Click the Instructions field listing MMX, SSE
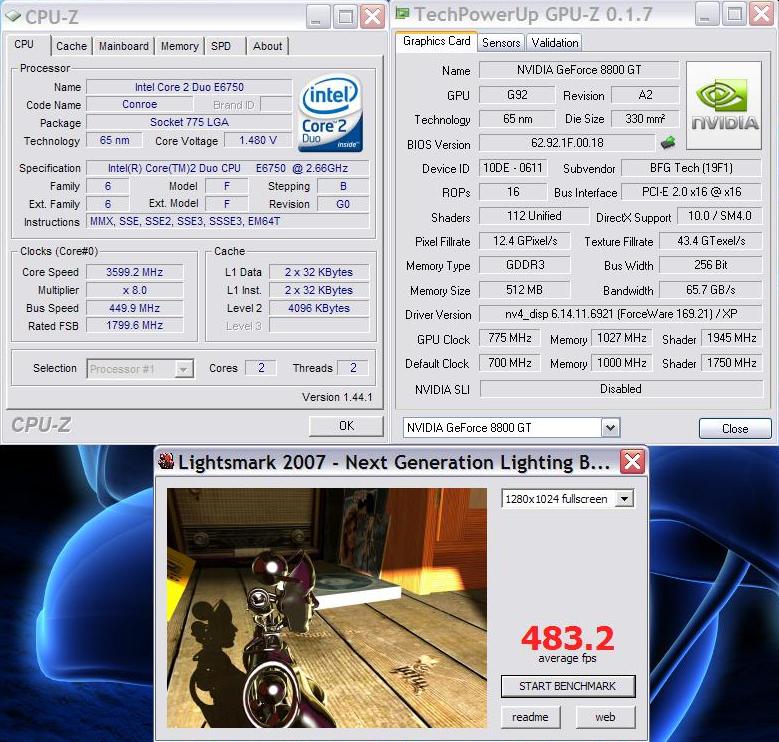The height and width of the screenshot is (742, 779). pos(228,222)
